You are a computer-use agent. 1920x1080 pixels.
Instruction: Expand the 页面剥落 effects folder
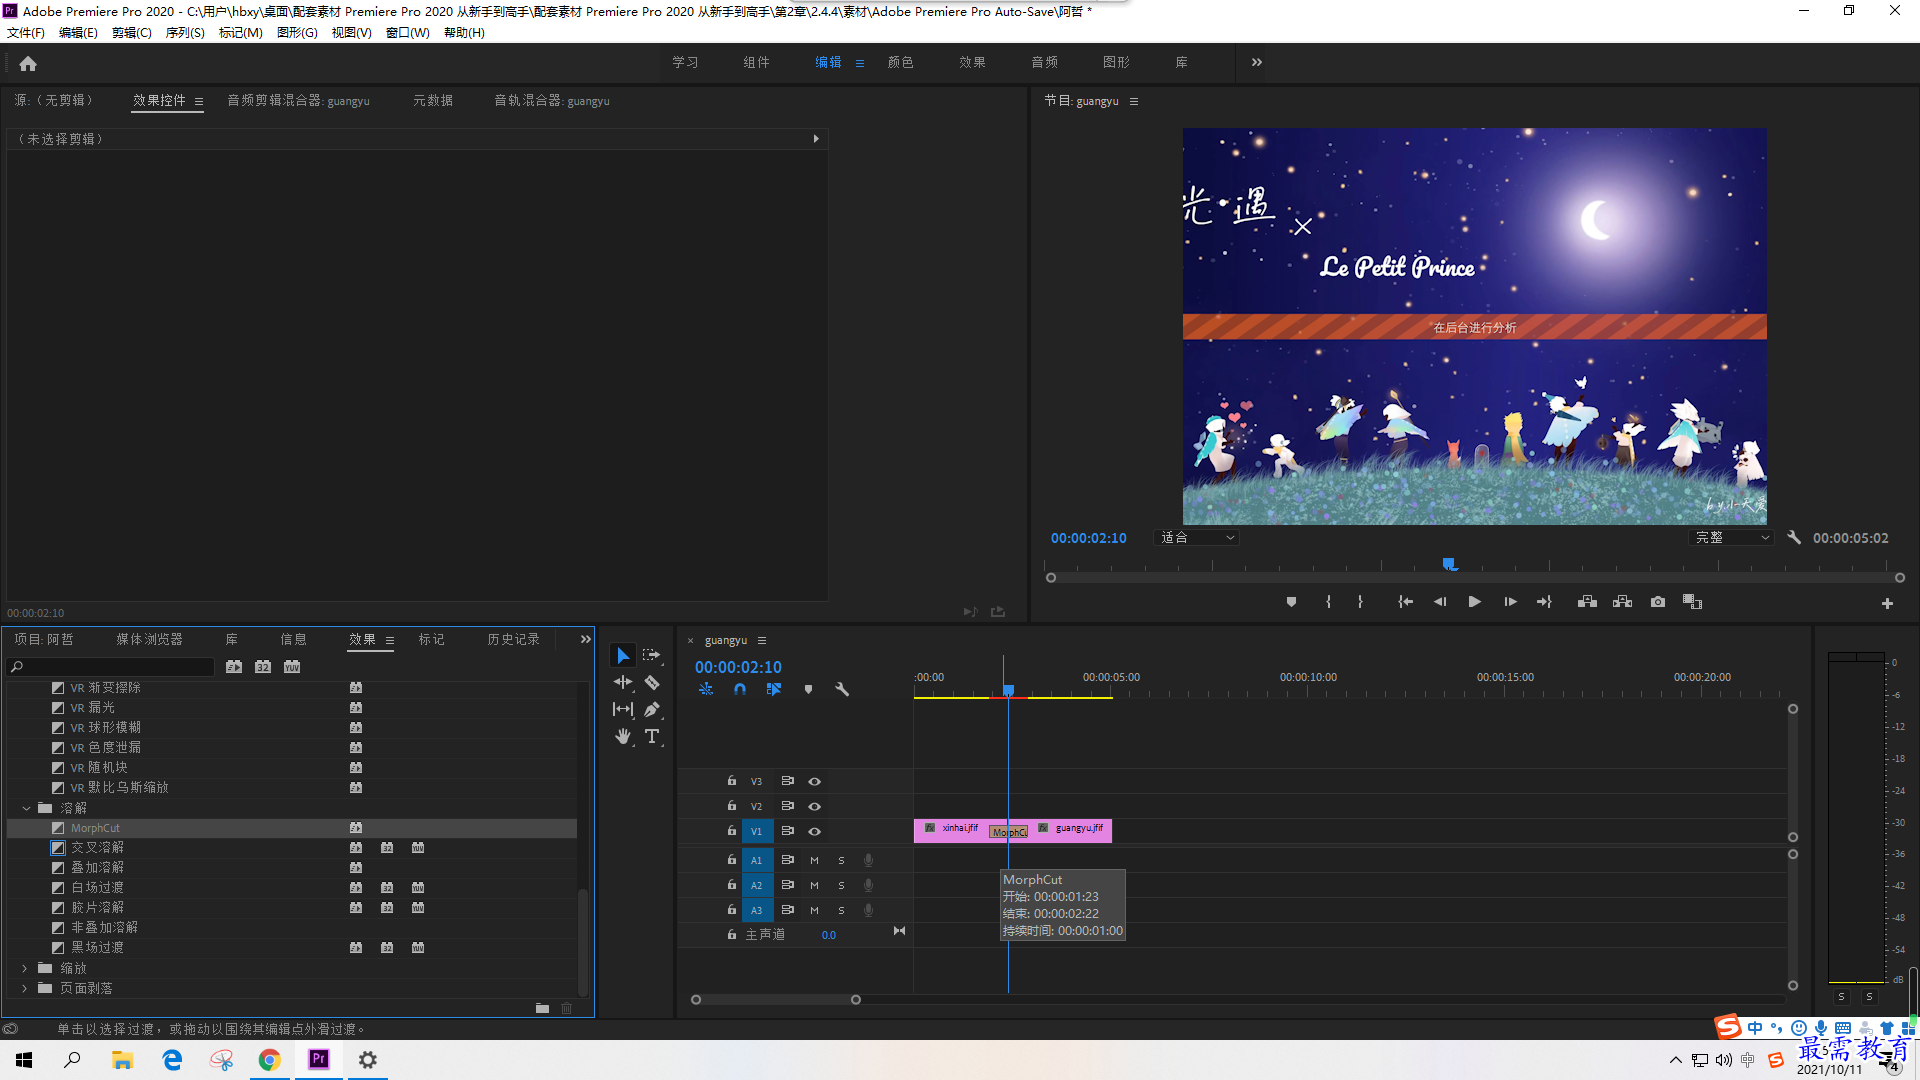(x=26, y=988)
